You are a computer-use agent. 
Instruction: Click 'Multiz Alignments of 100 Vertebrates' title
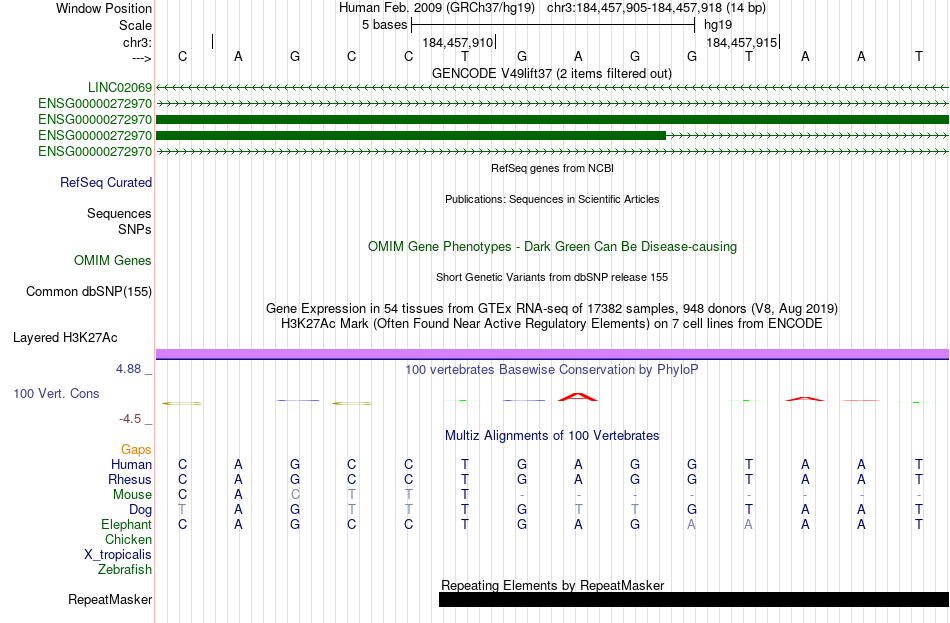coord(552,436)
